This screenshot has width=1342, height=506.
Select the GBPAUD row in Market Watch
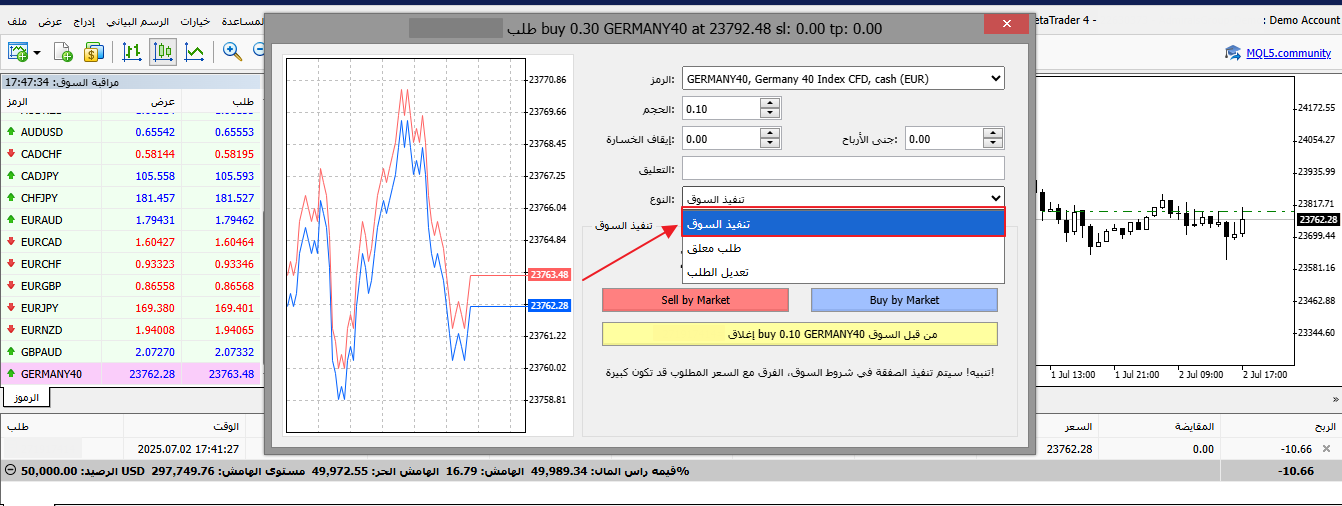tap(131, 352)
